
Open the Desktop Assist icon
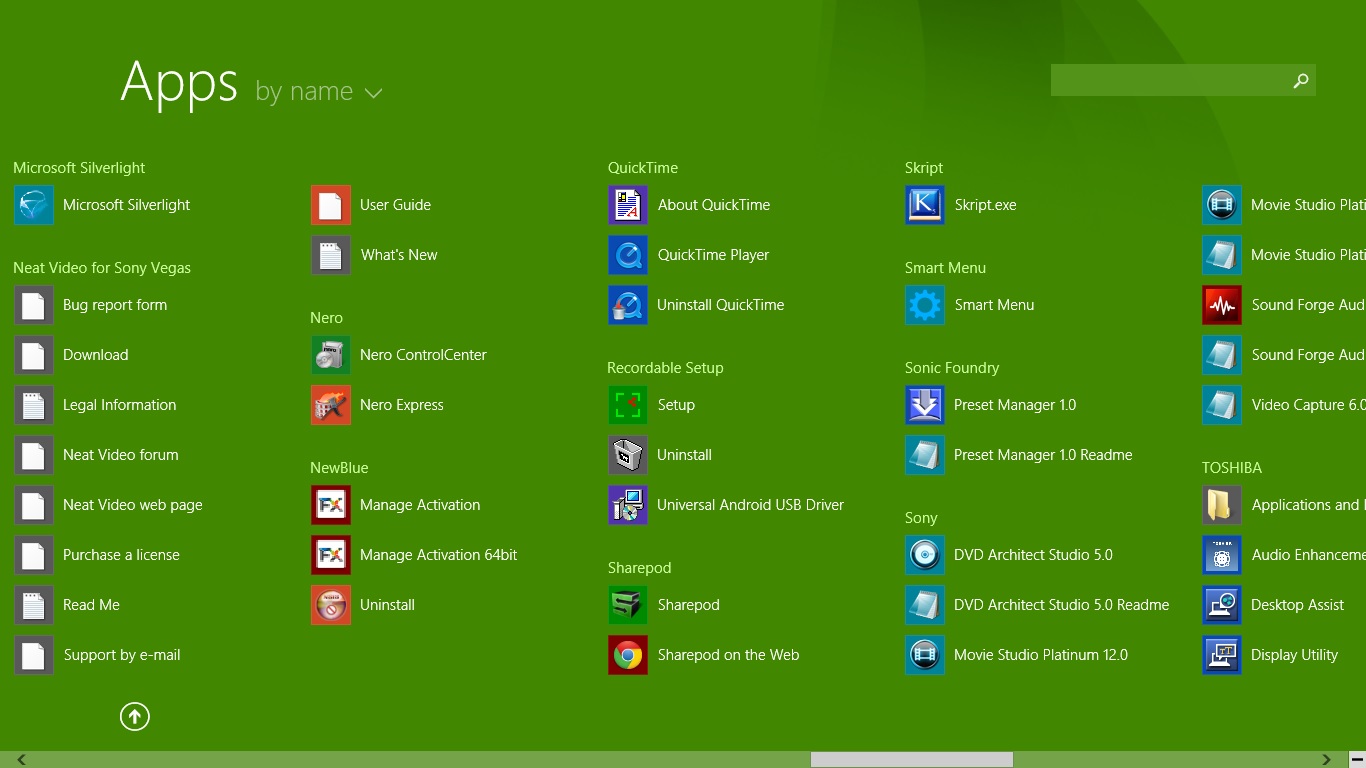tap(1222, 605)
